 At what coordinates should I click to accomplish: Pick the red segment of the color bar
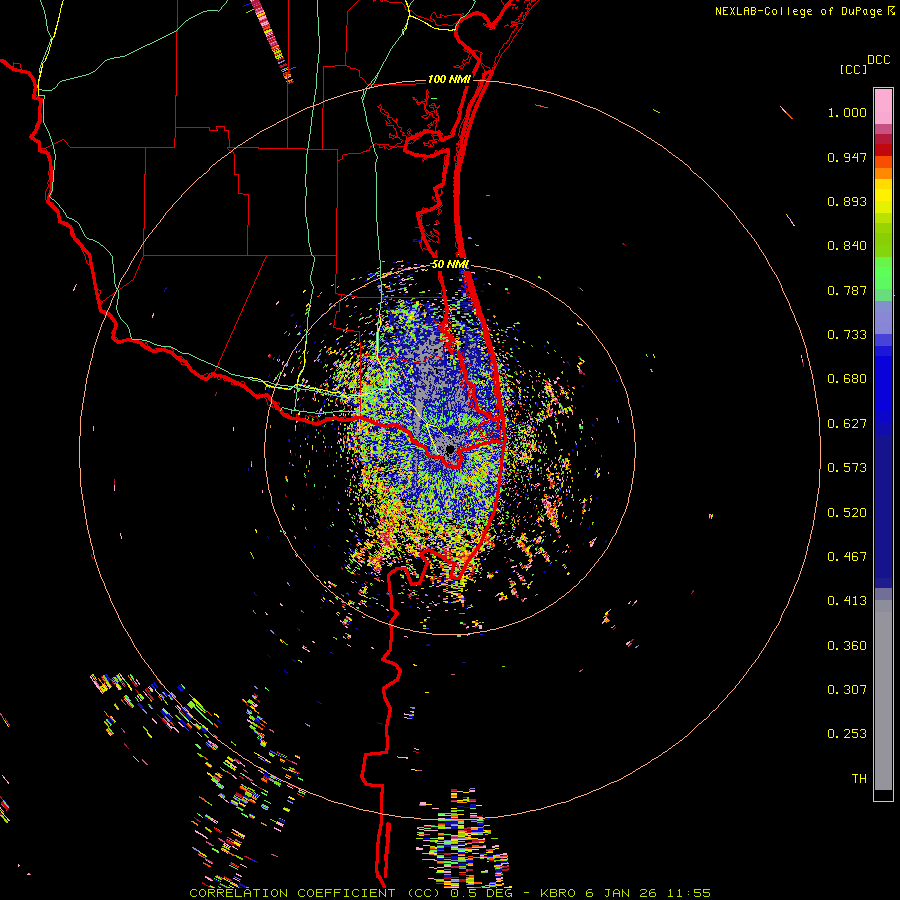[x=883, y=150]
